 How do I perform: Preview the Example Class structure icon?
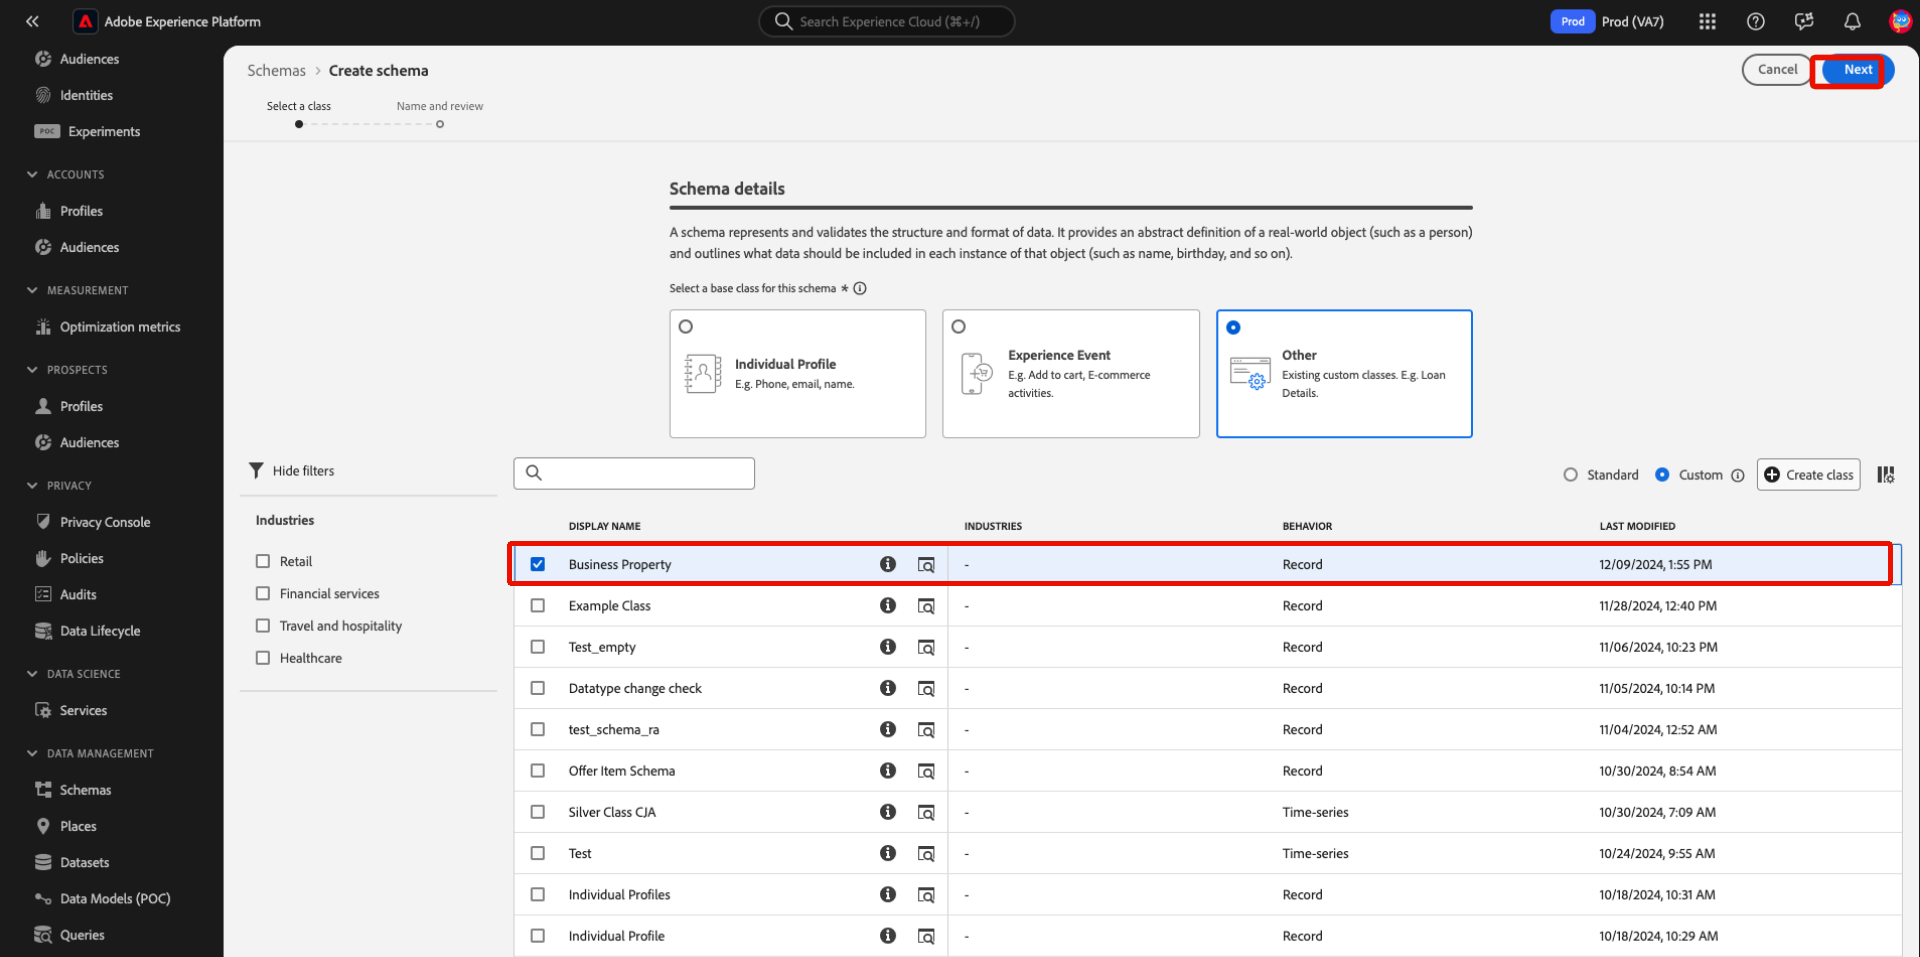926,606
